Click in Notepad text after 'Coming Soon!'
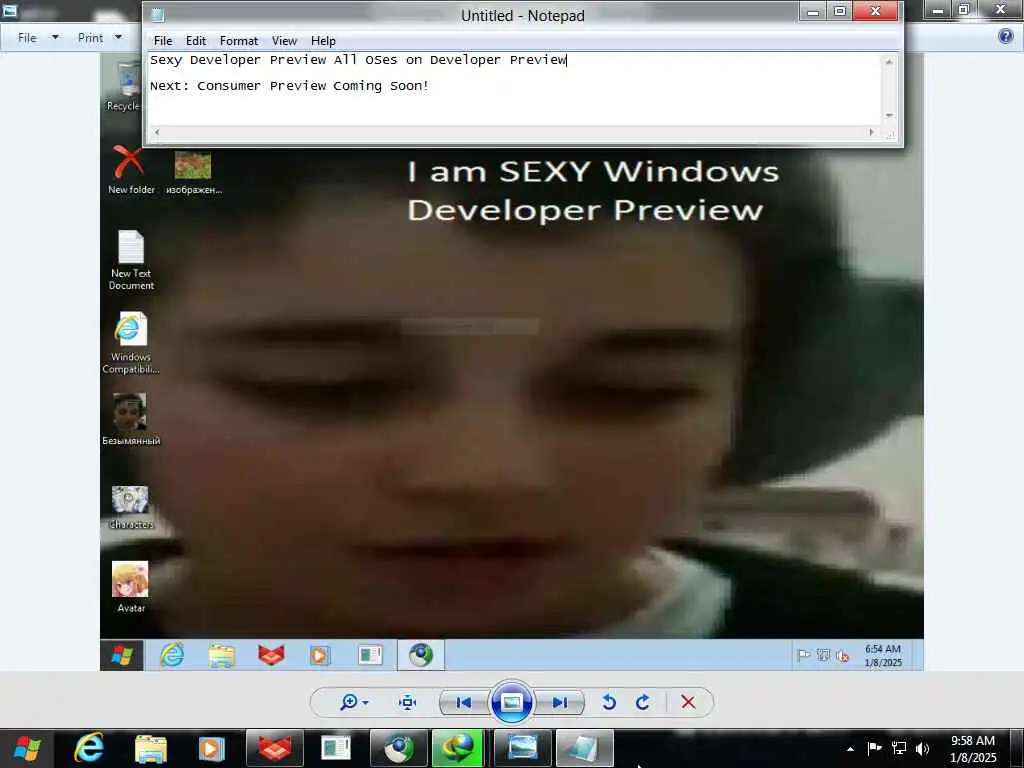Viewport: 1024px width, 768px height. tap(431, 86)
